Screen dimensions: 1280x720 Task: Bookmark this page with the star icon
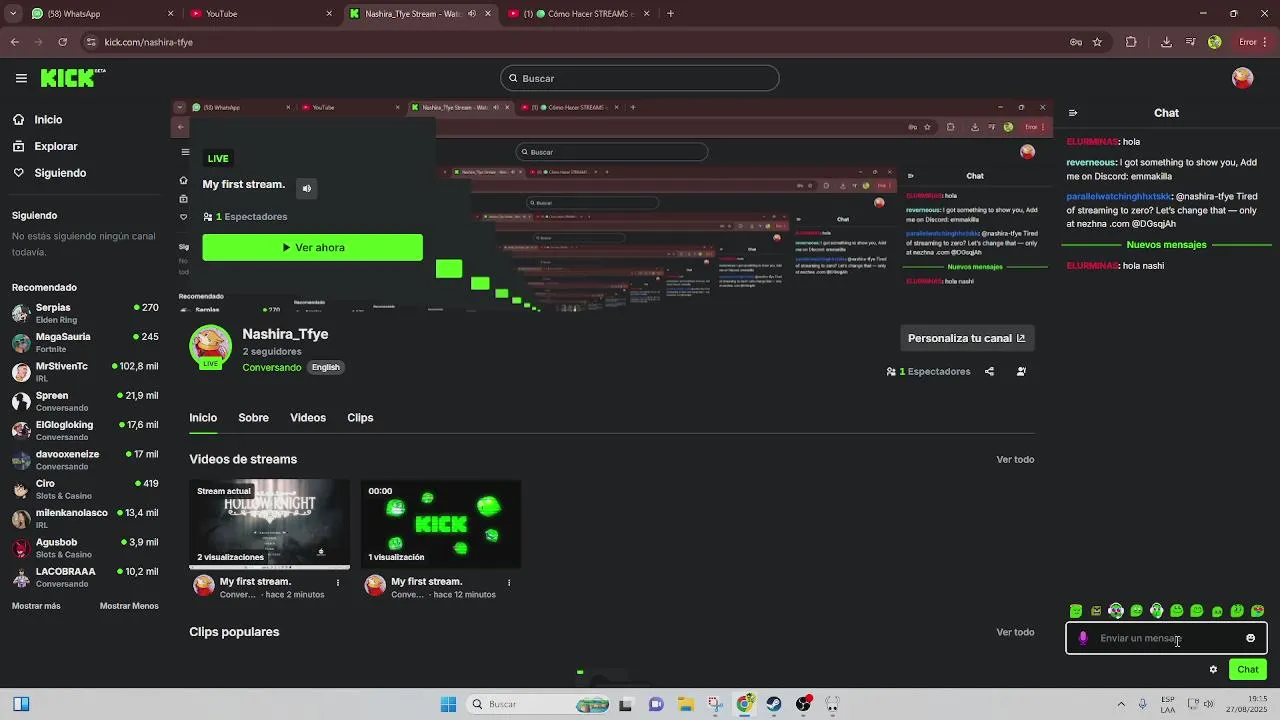pyautogui.click(x=1097, y=42)
